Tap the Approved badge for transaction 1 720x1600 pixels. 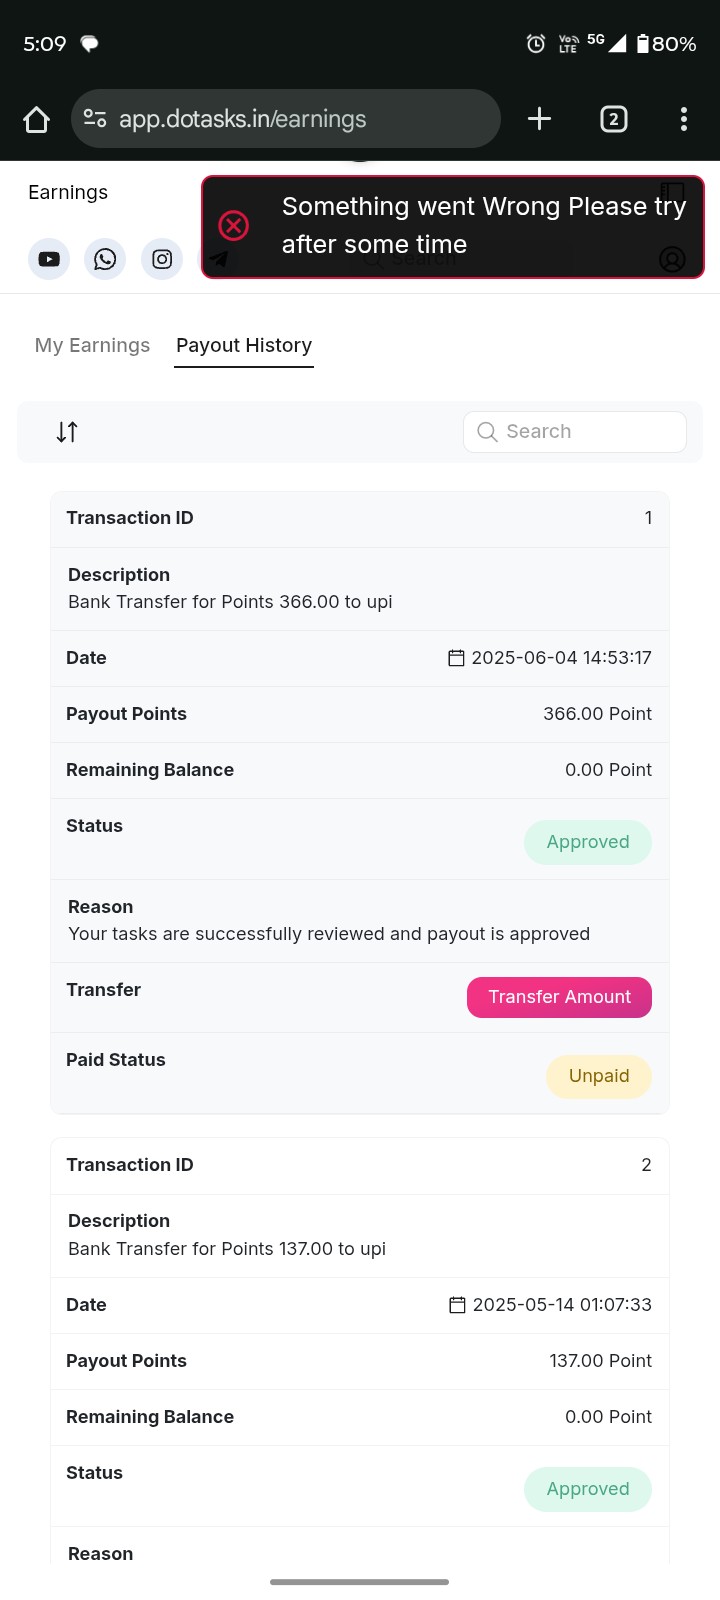[588, 842]
